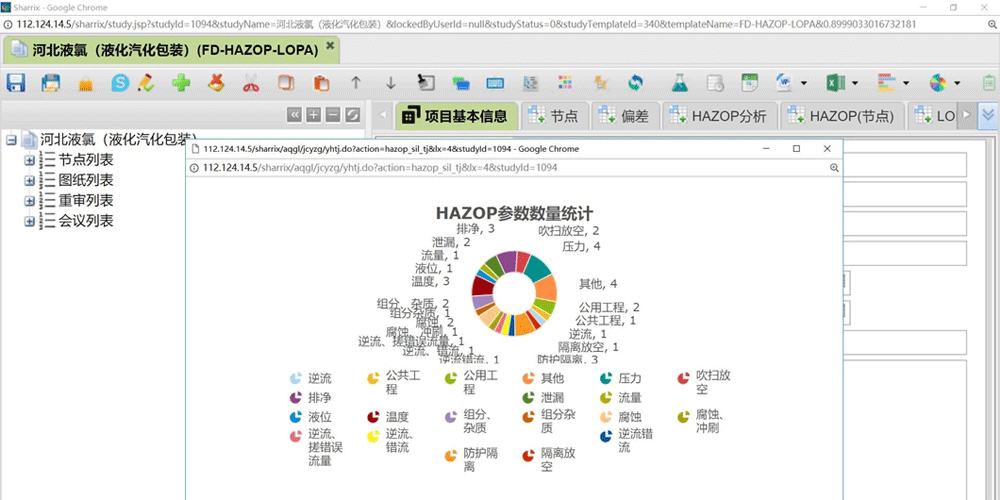
Task: Expand the 节点列表 tree node
Action: point(29,160)
